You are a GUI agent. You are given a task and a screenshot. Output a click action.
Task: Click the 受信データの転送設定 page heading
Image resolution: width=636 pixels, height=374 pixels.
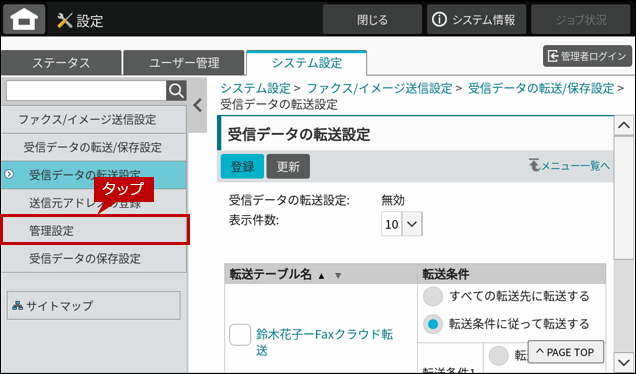coord(299,134)
